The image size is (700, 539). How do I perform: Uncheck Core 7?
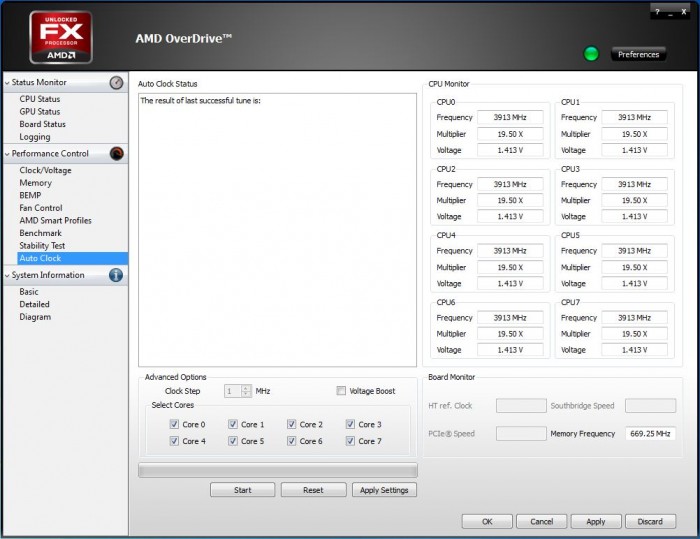[350, 441]
